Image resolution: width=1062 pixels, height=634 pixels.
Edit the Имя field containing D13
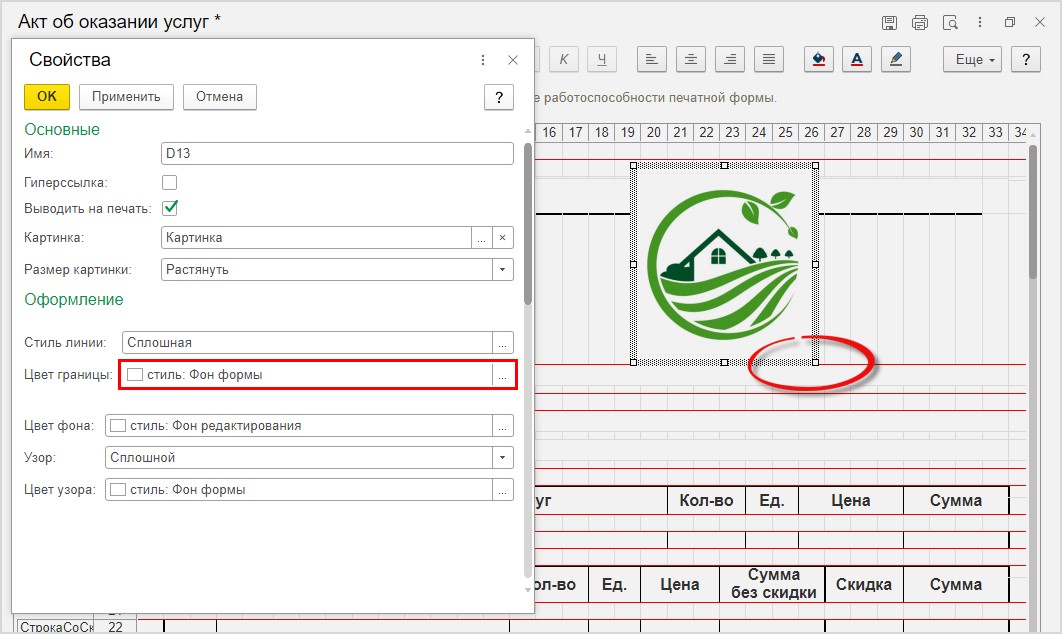point(337,153)
